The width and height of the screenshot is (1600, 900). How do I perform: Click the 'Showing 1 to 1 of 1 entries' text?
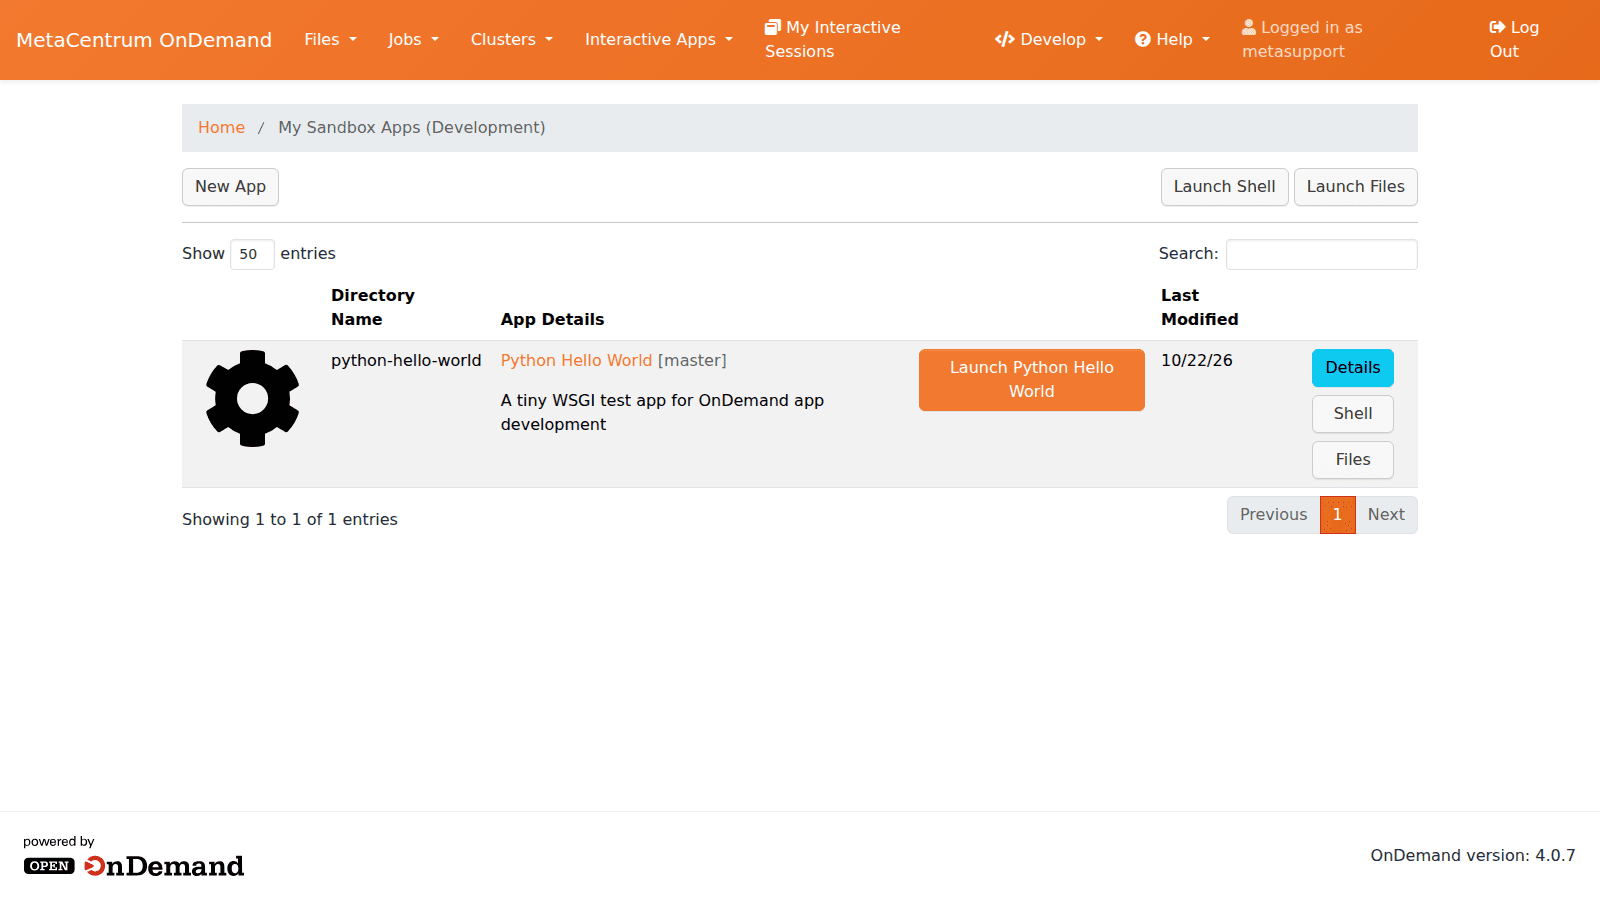(290, 520)
